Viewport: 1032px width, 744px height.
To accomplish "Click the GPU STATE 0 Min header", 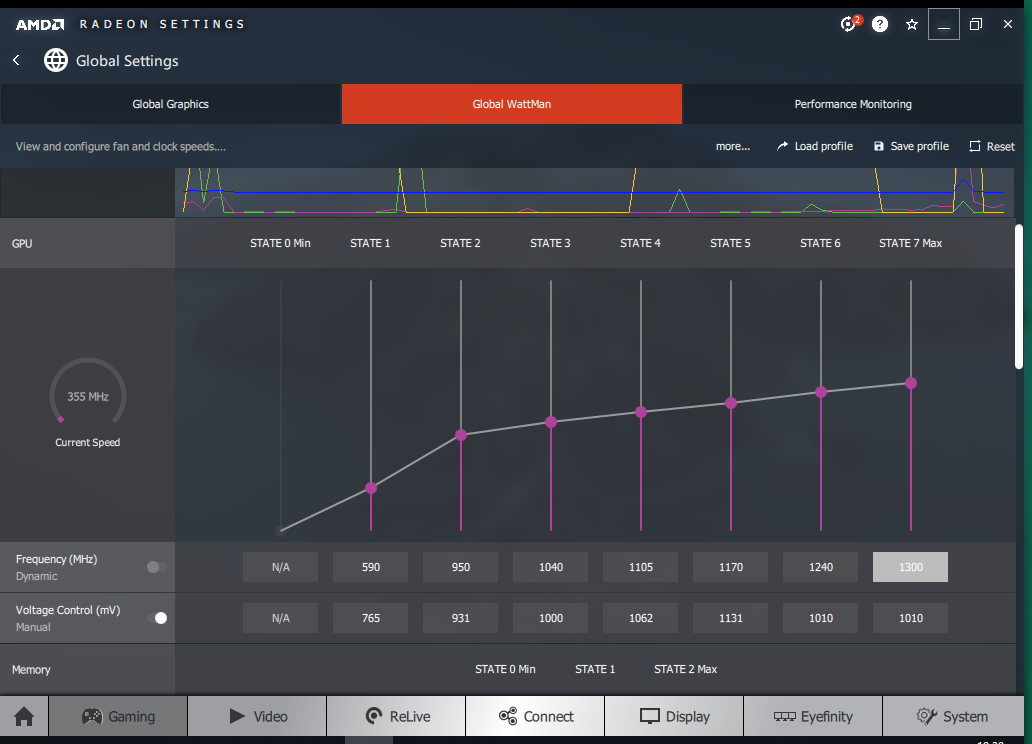I will click(x=280, y=243).
